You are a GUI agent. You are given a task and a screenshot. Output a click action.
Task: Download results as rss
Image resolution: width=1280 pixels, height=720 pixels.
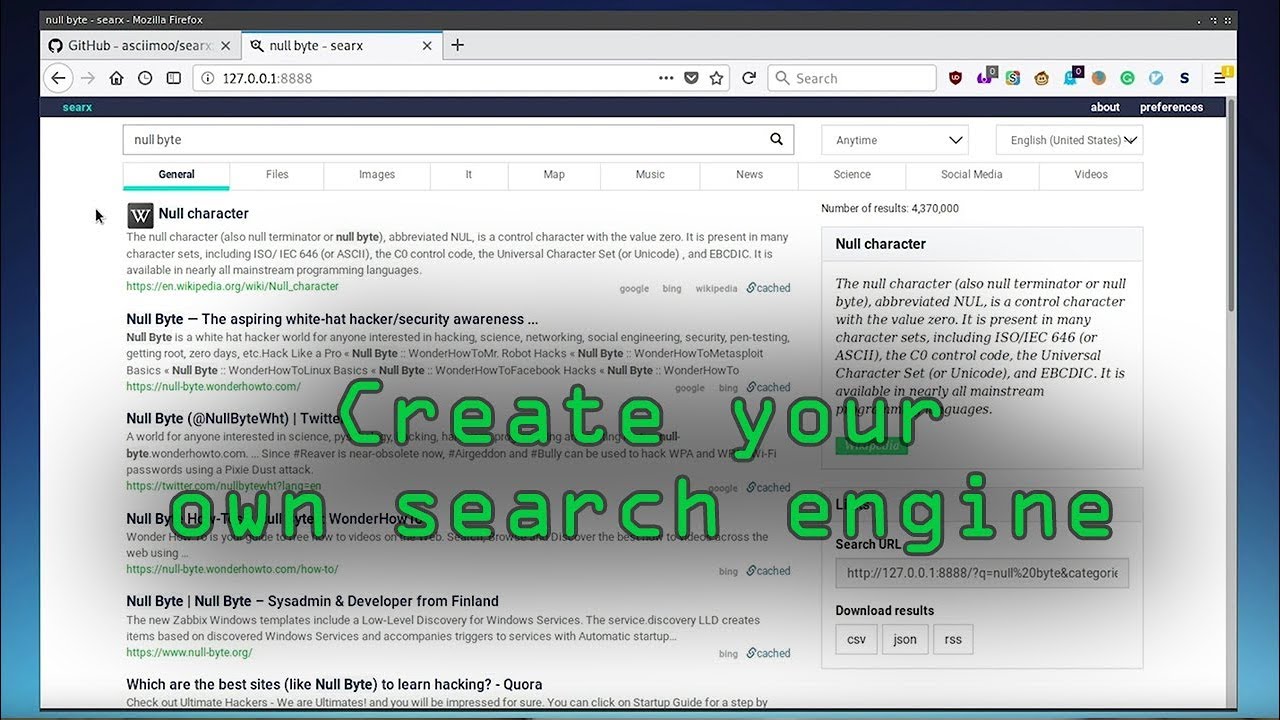tap(953, 640)
